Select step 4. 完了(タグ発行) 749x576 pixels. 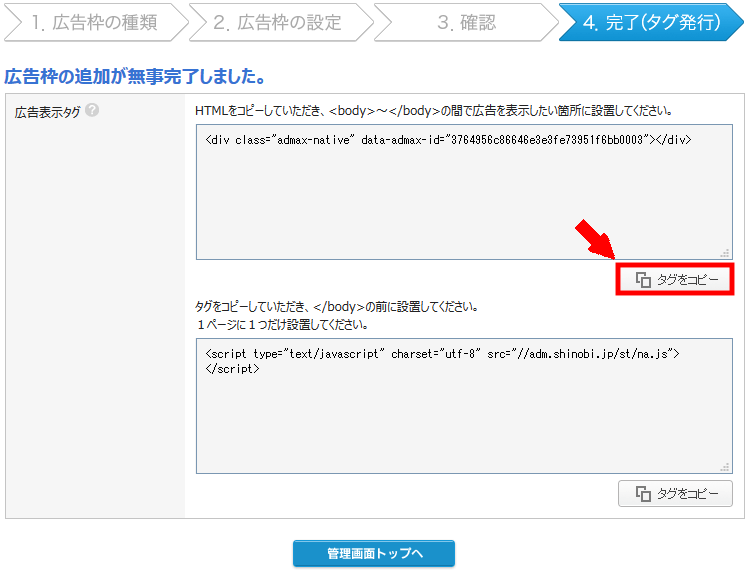[x=651, y=22]
